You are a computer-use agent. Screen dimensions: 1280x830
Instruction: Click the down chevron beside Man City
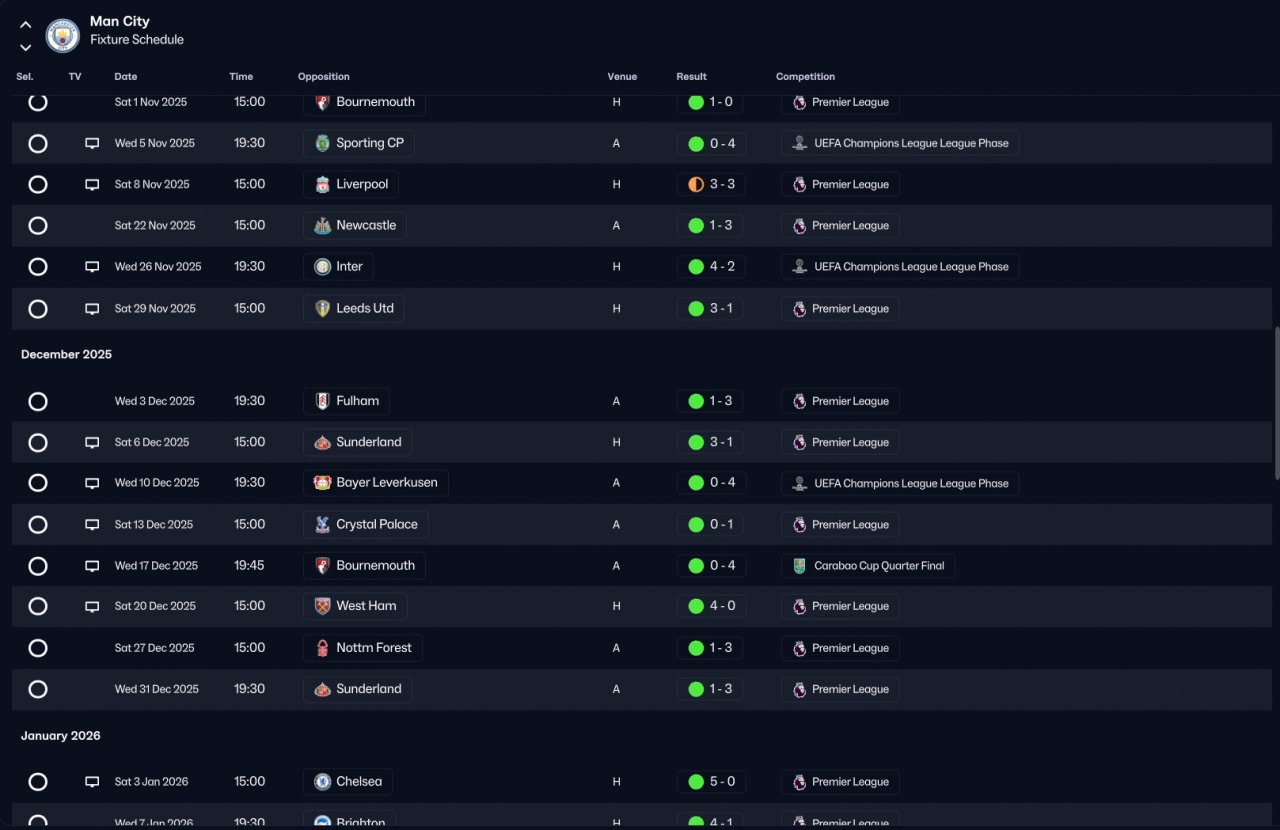pos(26,47)
